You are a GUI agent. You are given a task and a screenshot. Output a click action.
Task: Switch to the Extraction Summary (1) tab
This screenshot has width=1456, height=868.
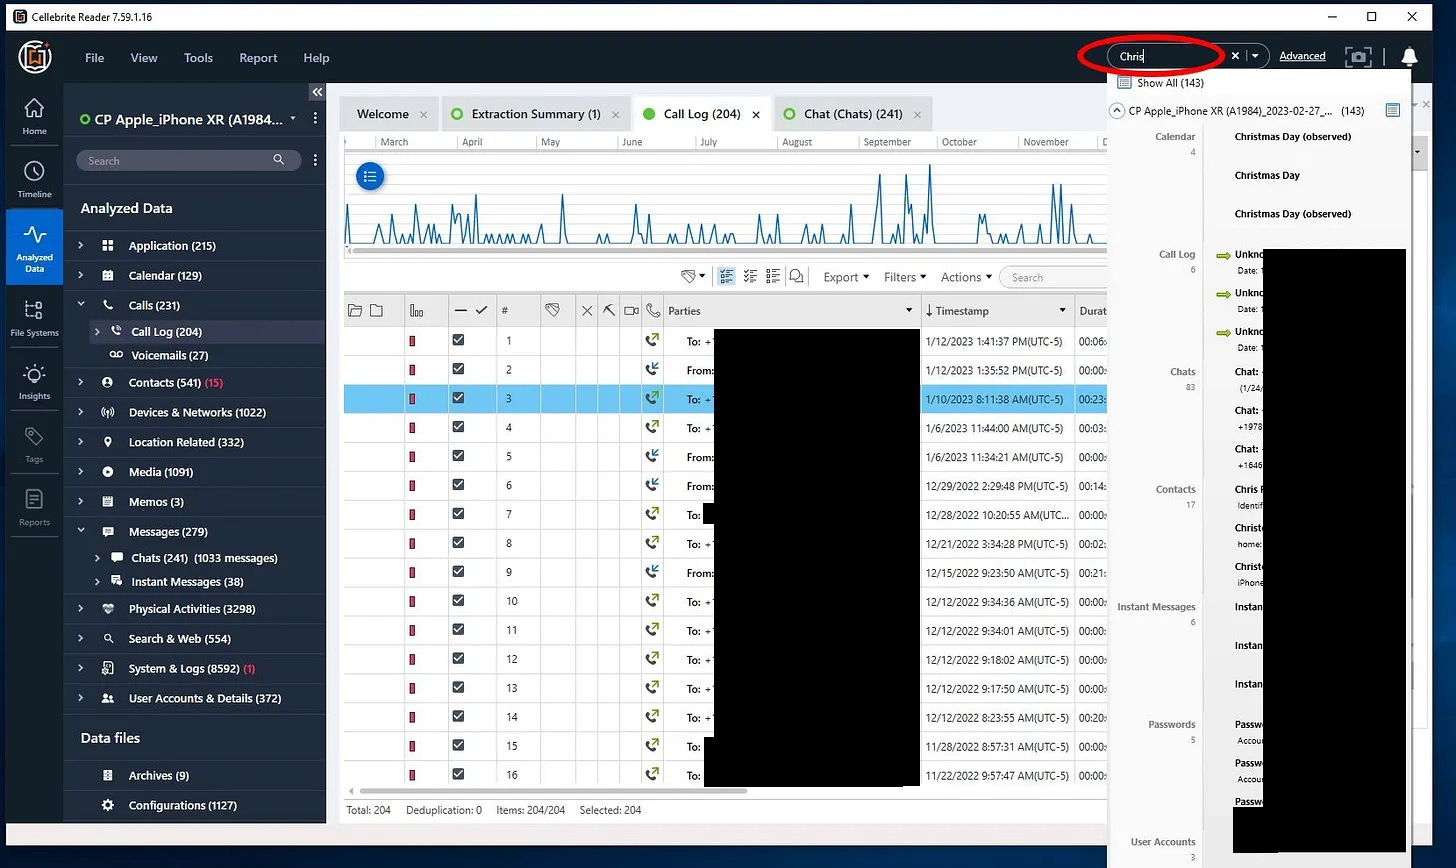point(536,114)
